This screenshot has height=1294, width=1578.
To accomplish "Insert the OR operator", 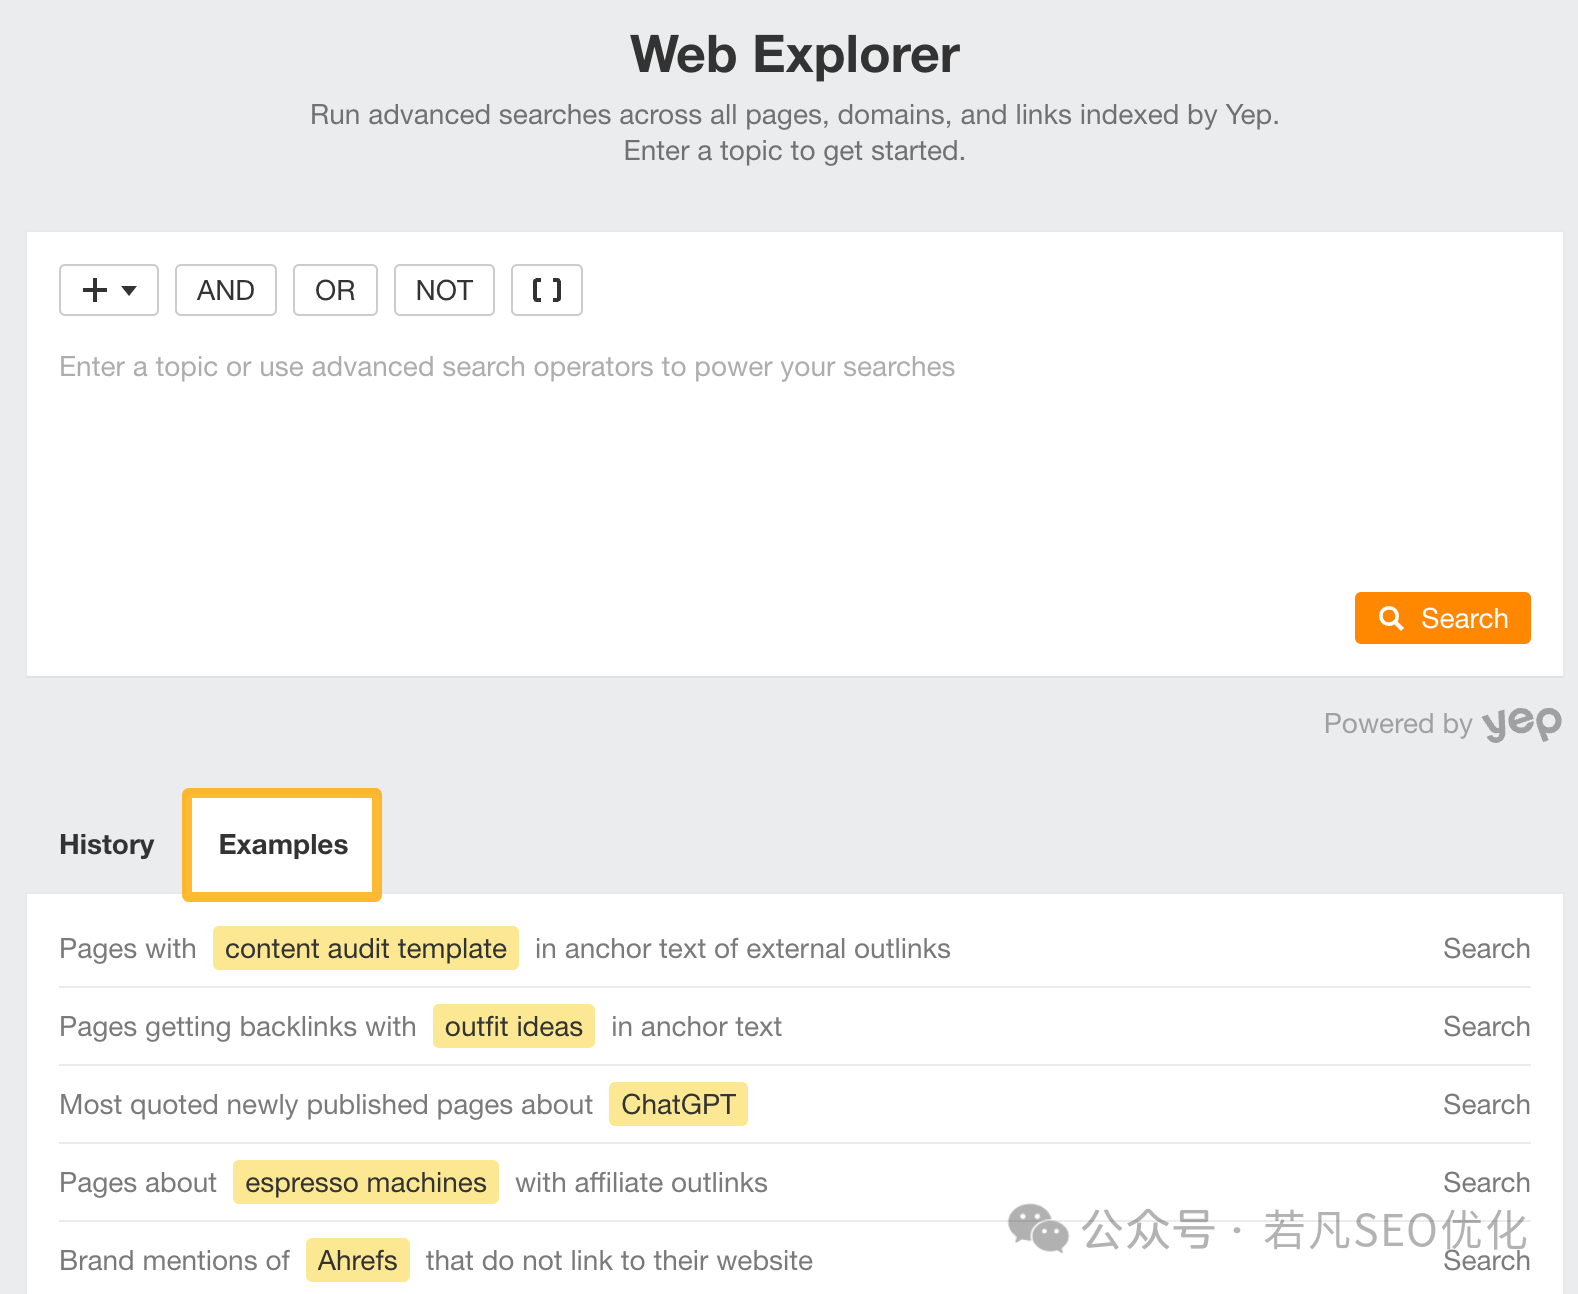I will coord(335,290).
